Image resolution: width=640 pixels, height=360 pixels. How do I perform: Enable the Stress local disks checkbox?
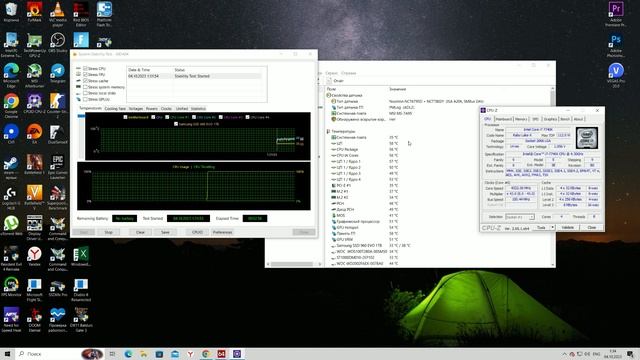(85, 93)
